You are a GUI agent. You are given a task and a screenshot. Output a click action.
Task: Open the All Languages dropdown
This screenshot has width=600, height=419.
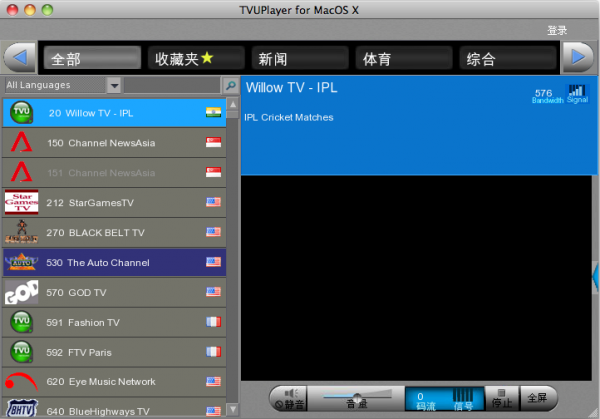[63, 85]
